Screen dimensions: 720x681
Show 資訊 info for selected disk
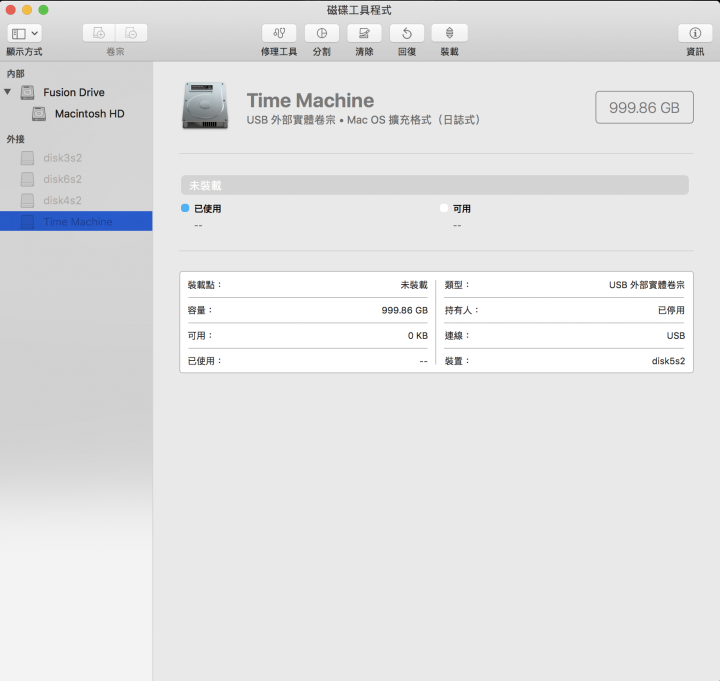pos(695,33)
